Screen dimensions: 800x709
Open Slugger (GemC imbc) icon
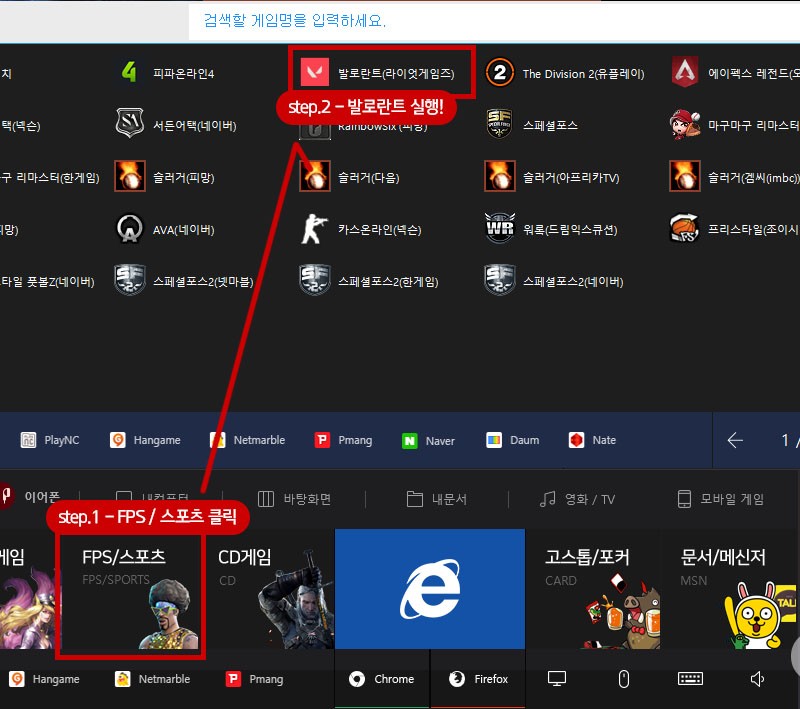pyautogui.click(x=685, y=176)
